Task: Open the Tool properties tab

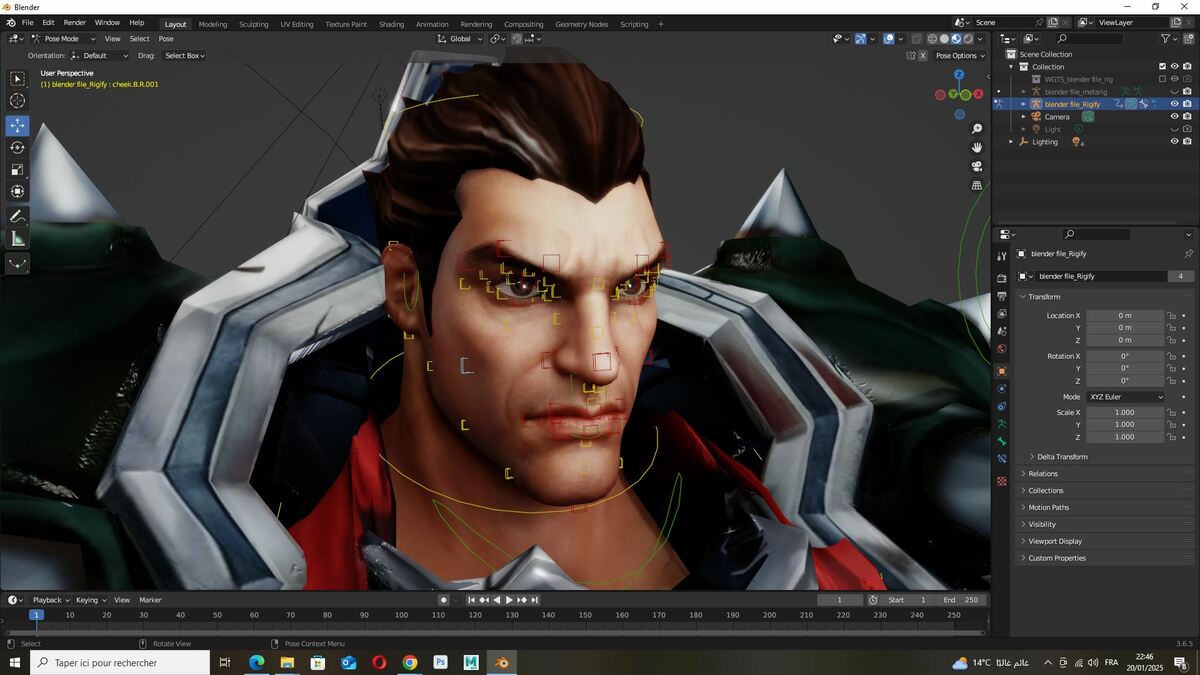Action: 1002,257
